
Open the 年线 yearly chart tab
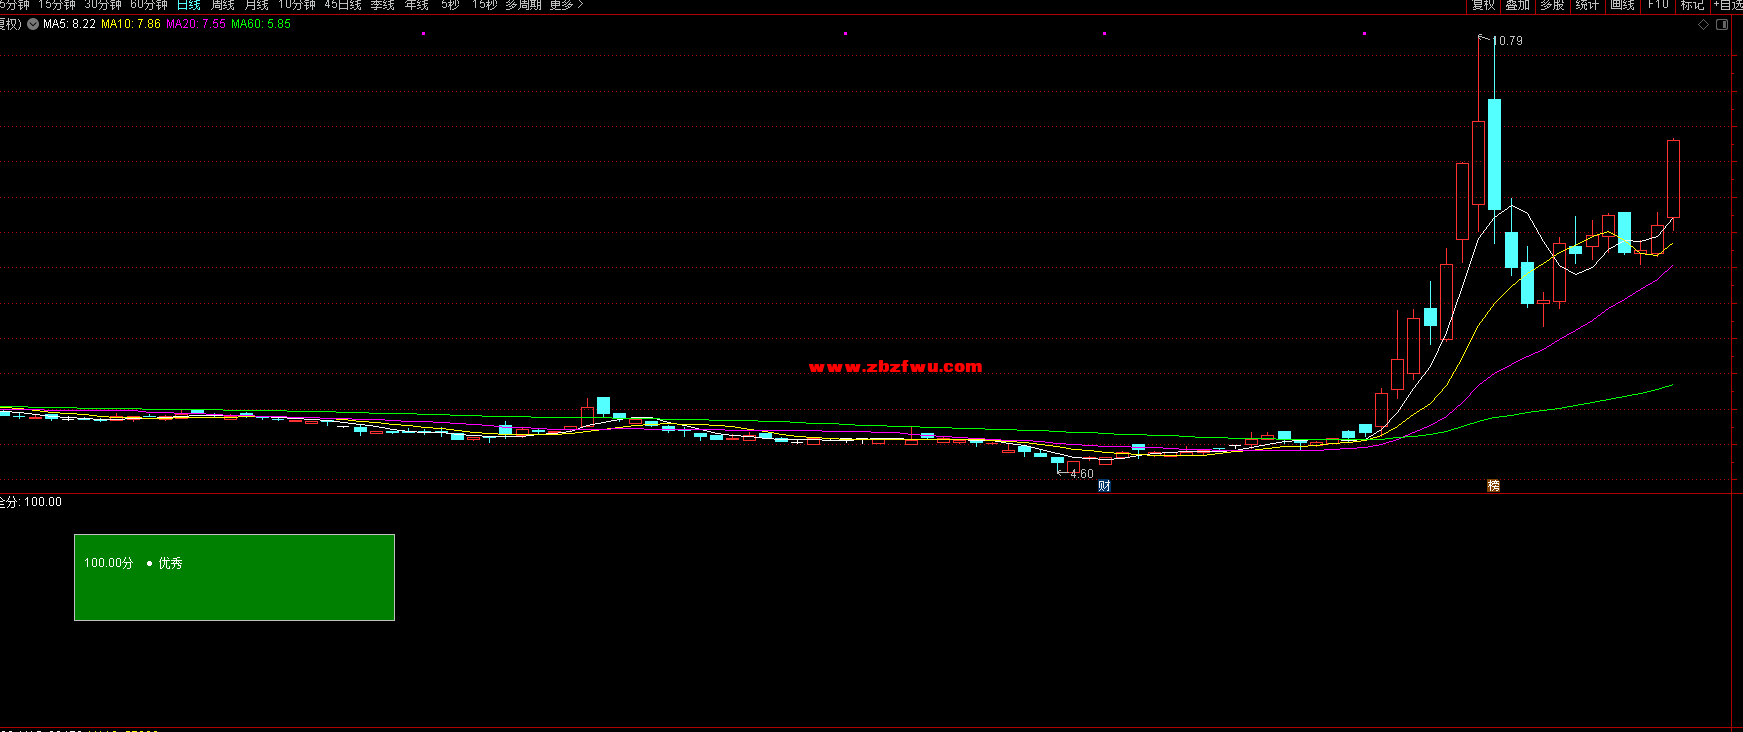click(417, 5)
